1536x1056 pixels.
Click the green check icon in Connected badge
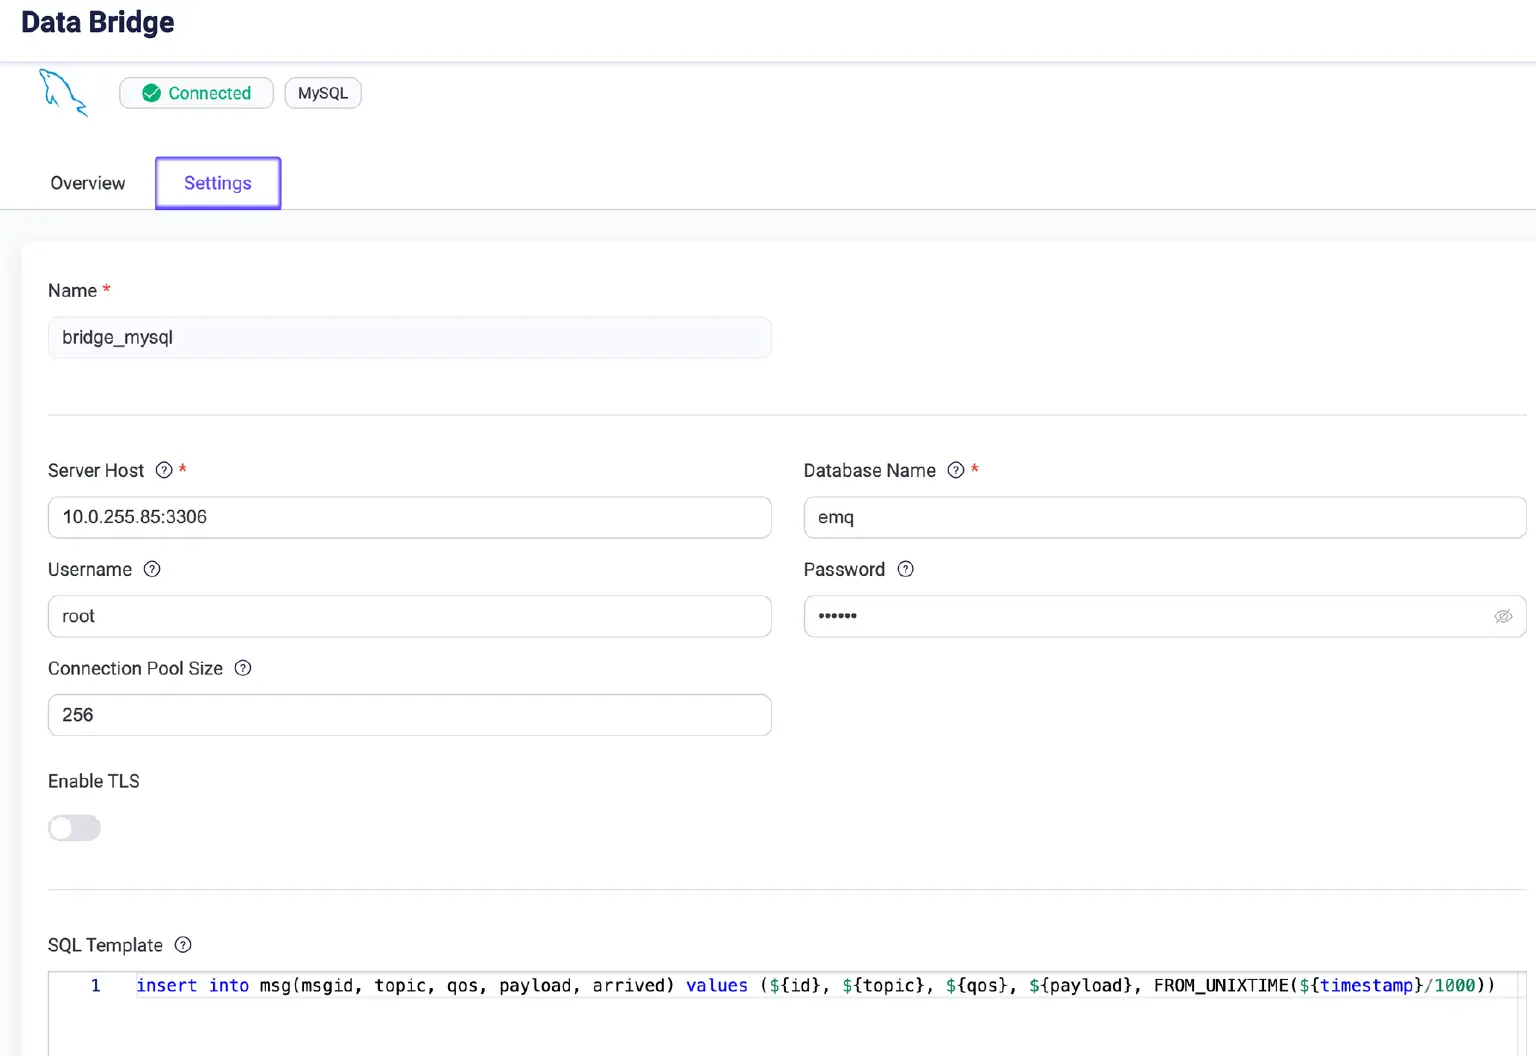tap(151, 92)
